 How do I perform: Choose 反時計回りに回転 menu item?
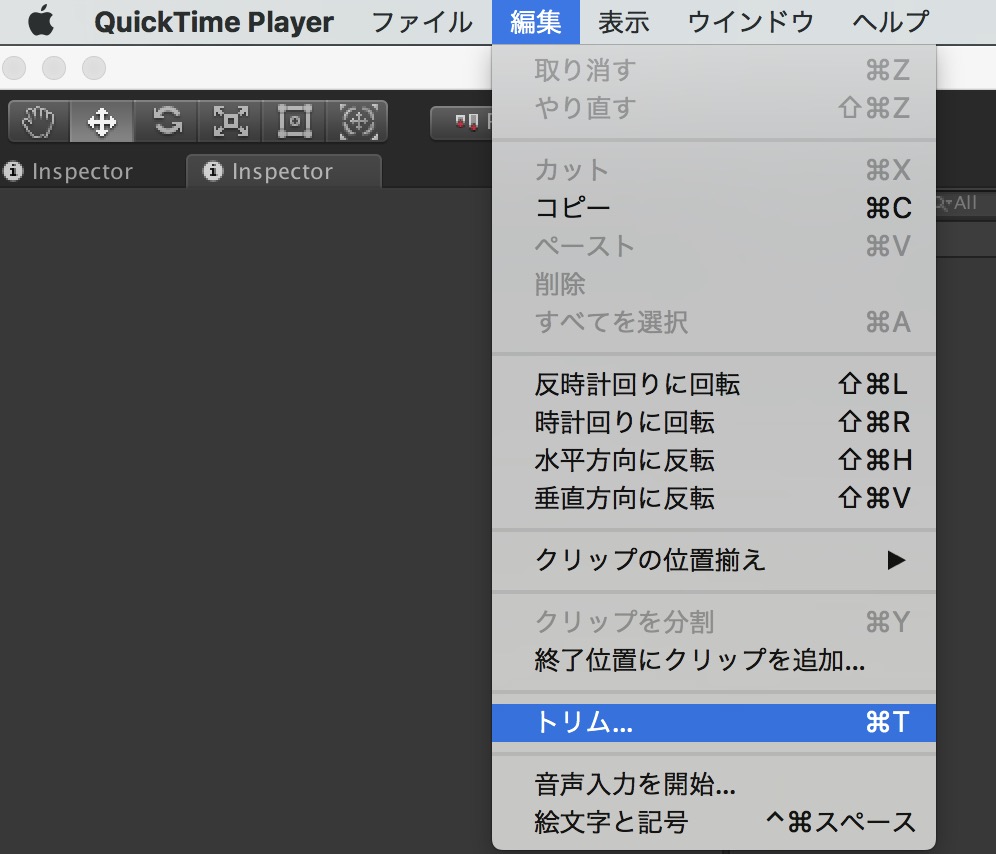pos(714,384)
